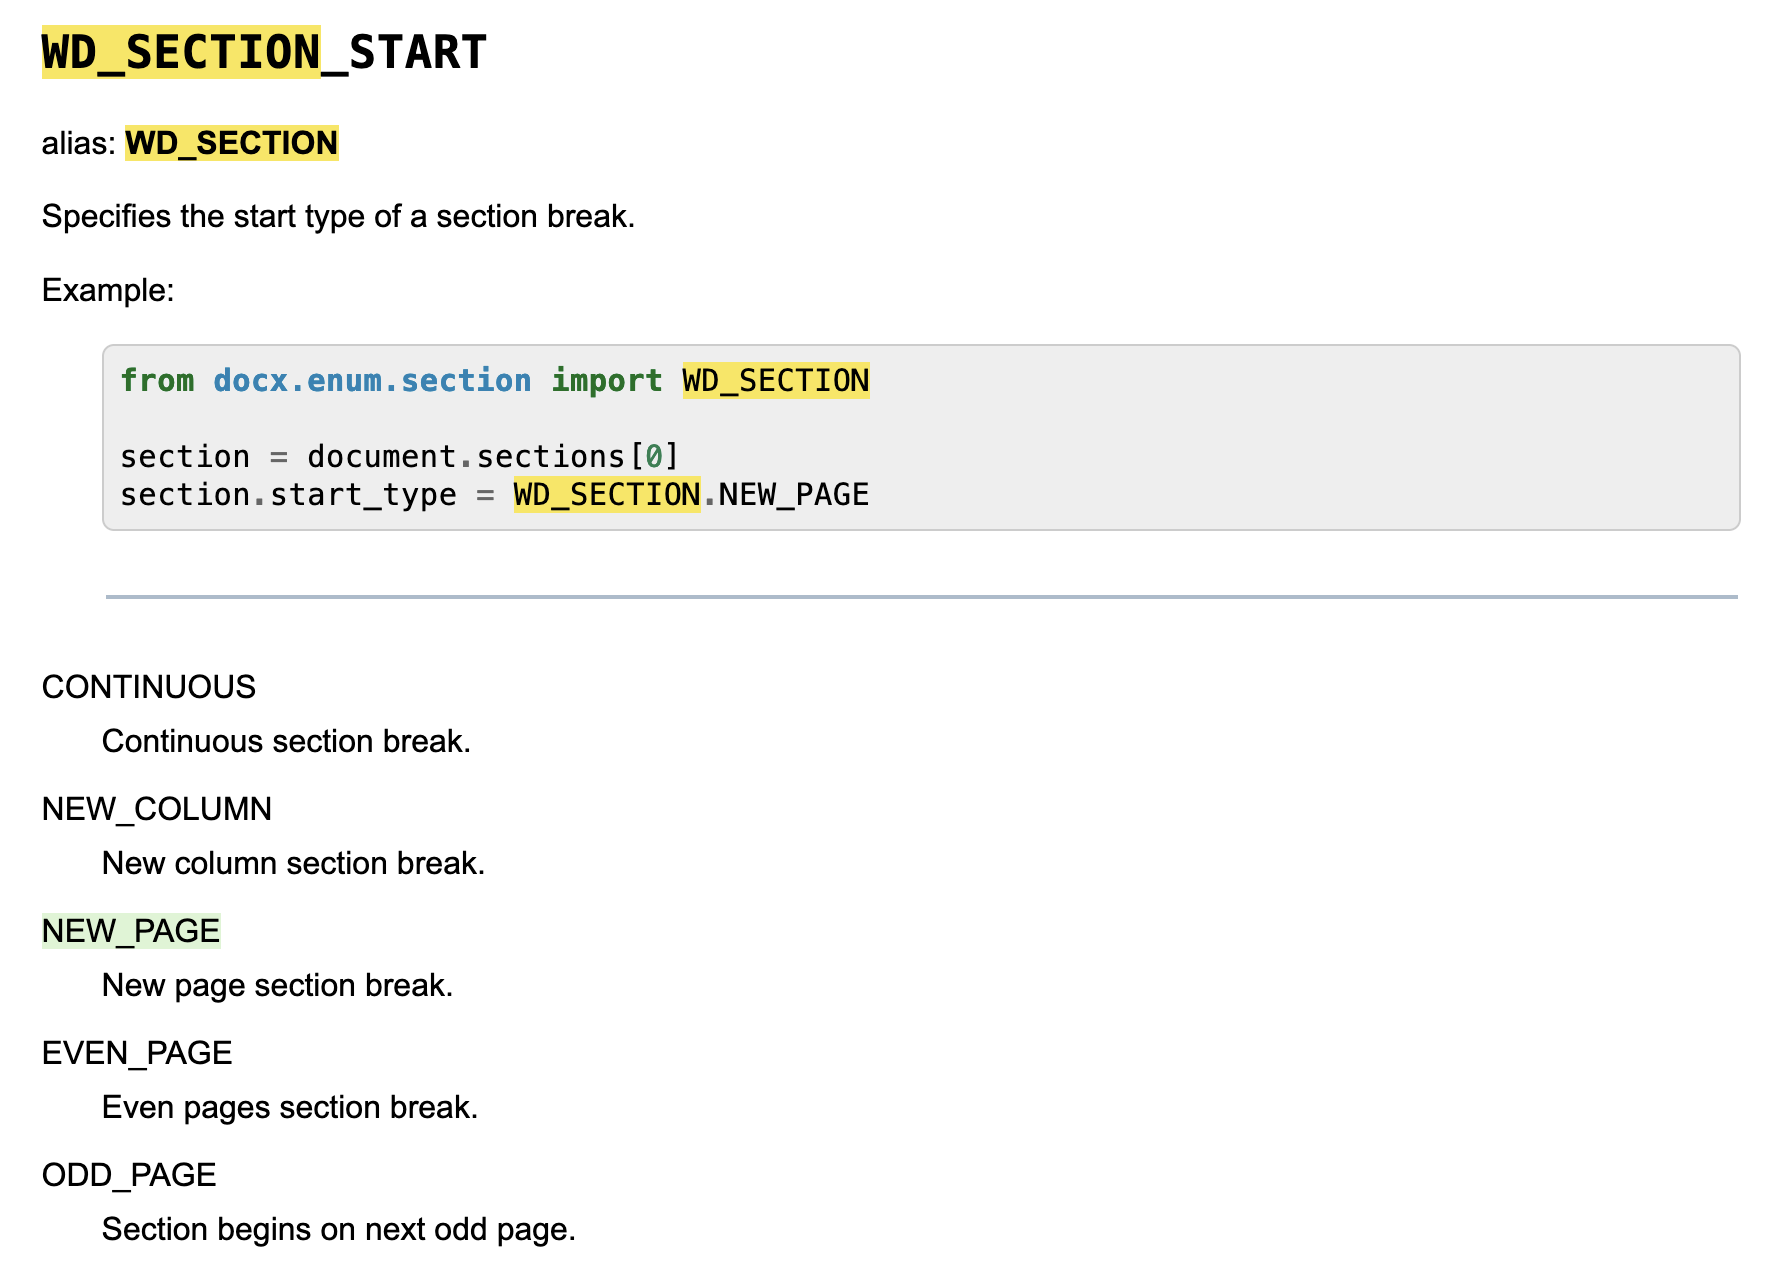This screenshot has height=1280, width=1790.
Task: Click 'Even pages section break.' description
Action: click(290, 1107)
